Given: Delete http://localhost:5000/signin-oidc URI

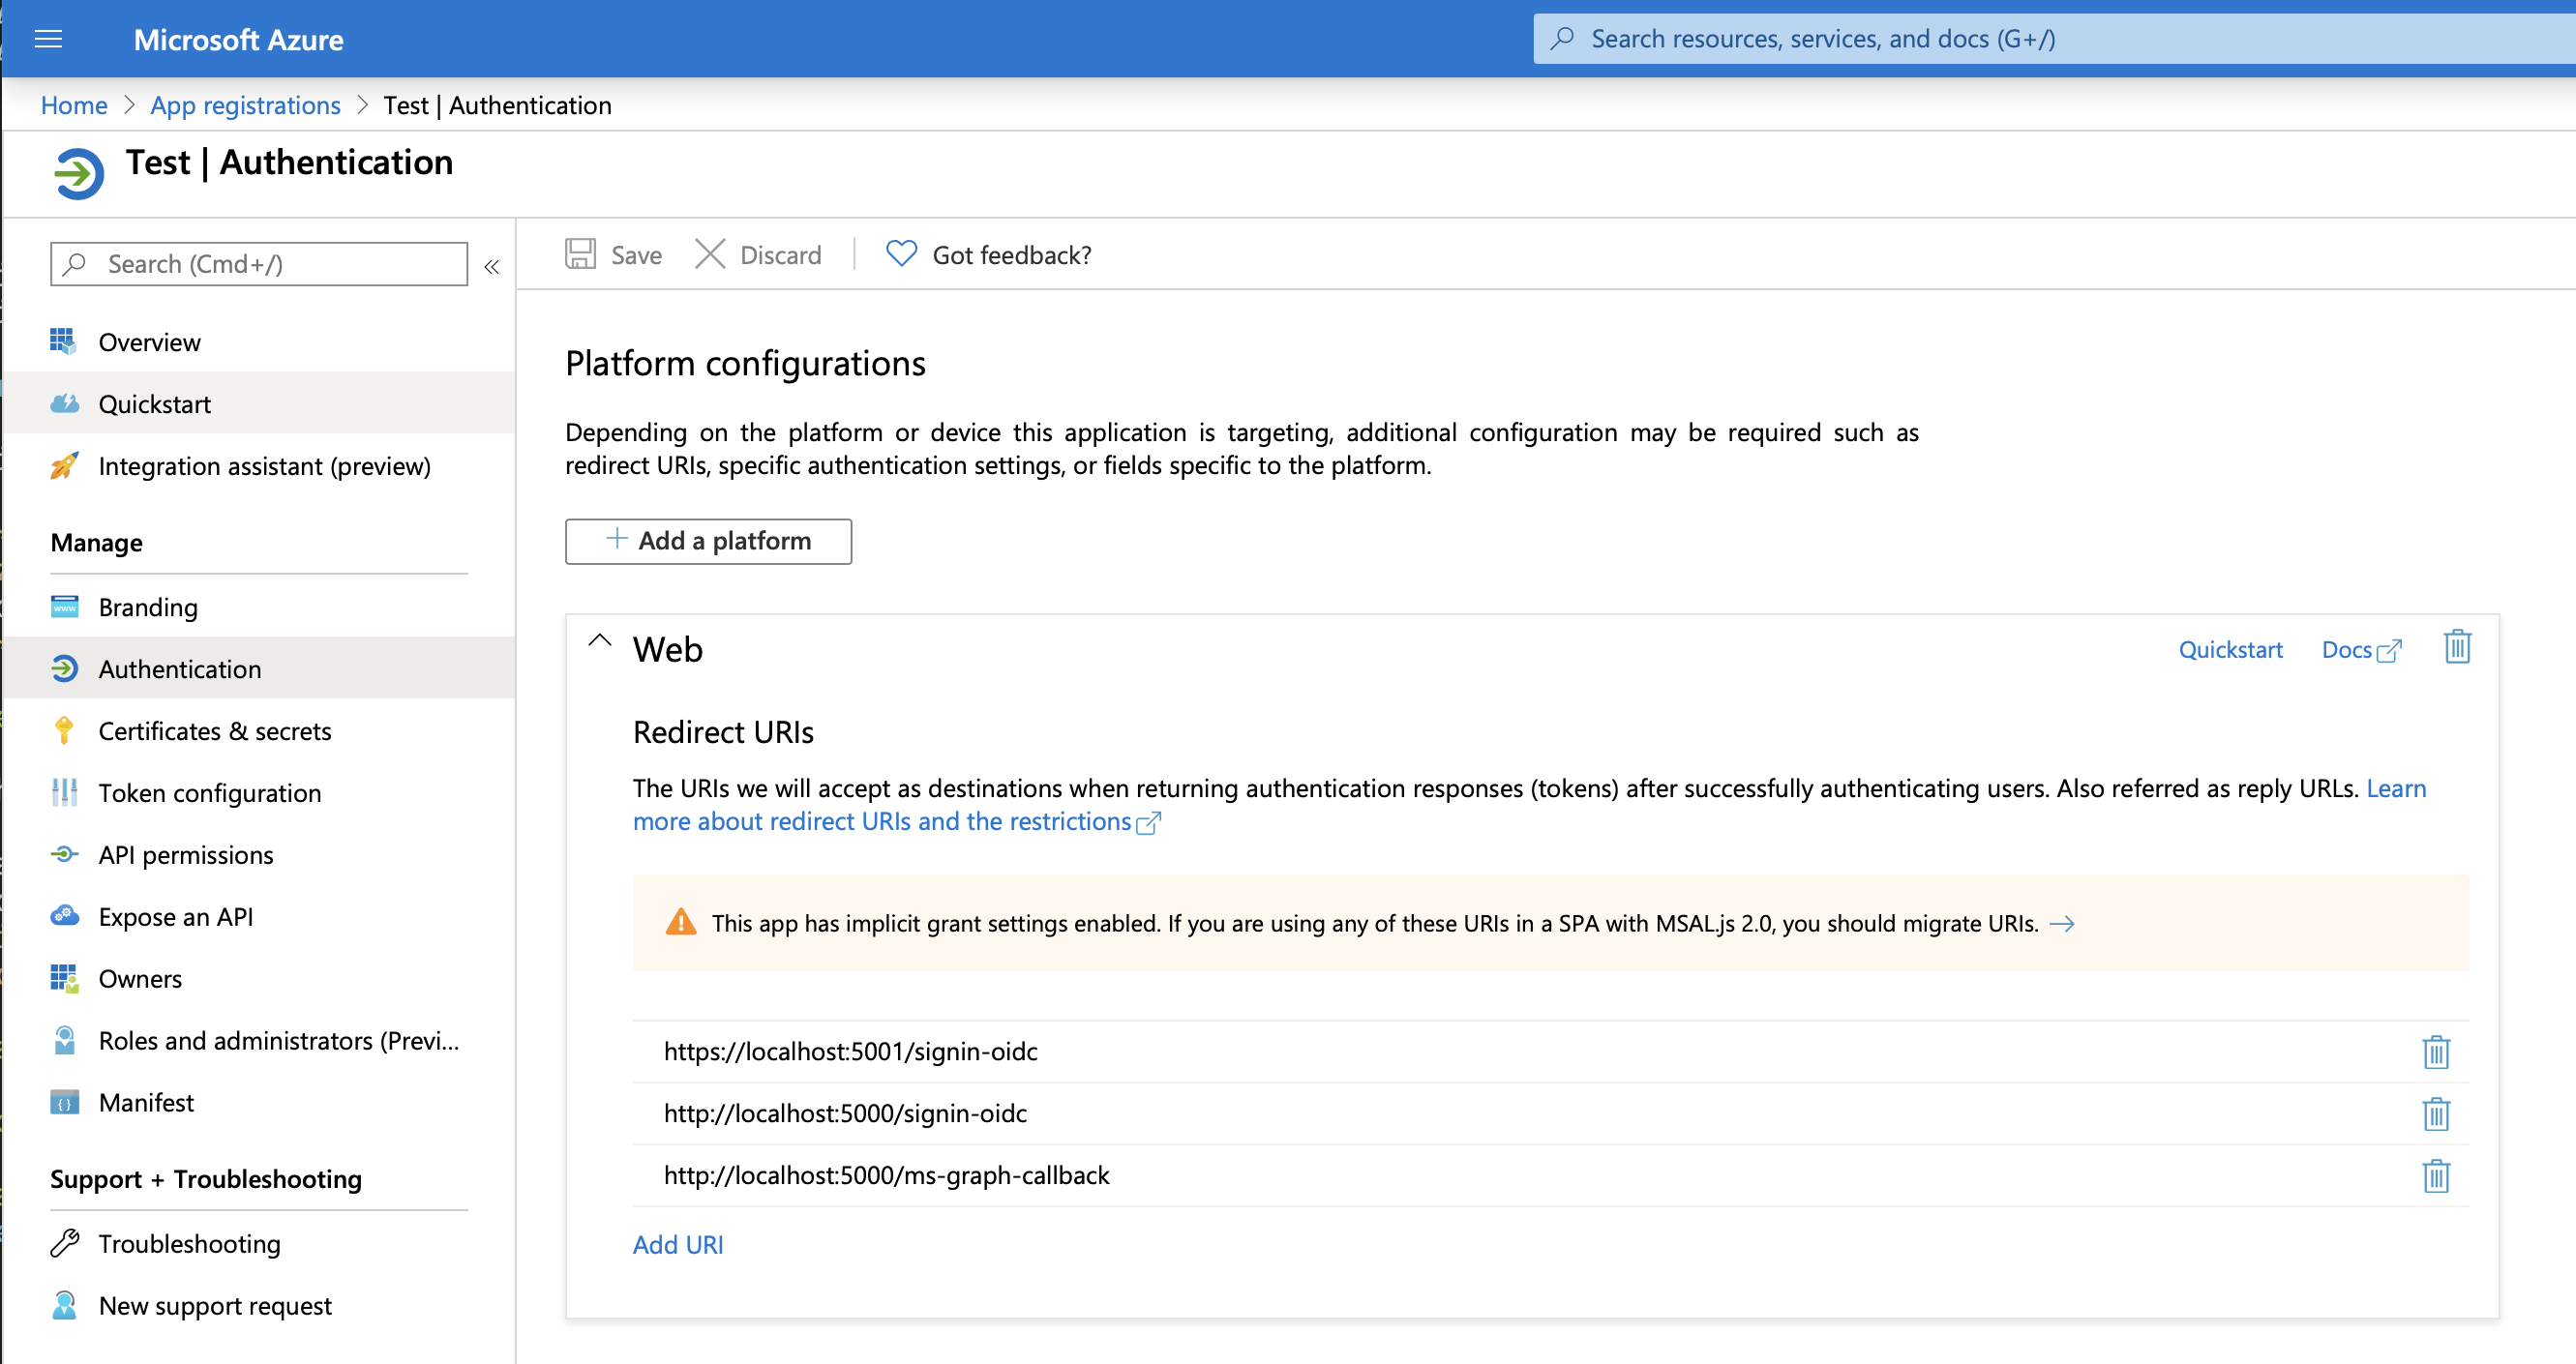Looking at the screenshot, I should 2436,1114.
